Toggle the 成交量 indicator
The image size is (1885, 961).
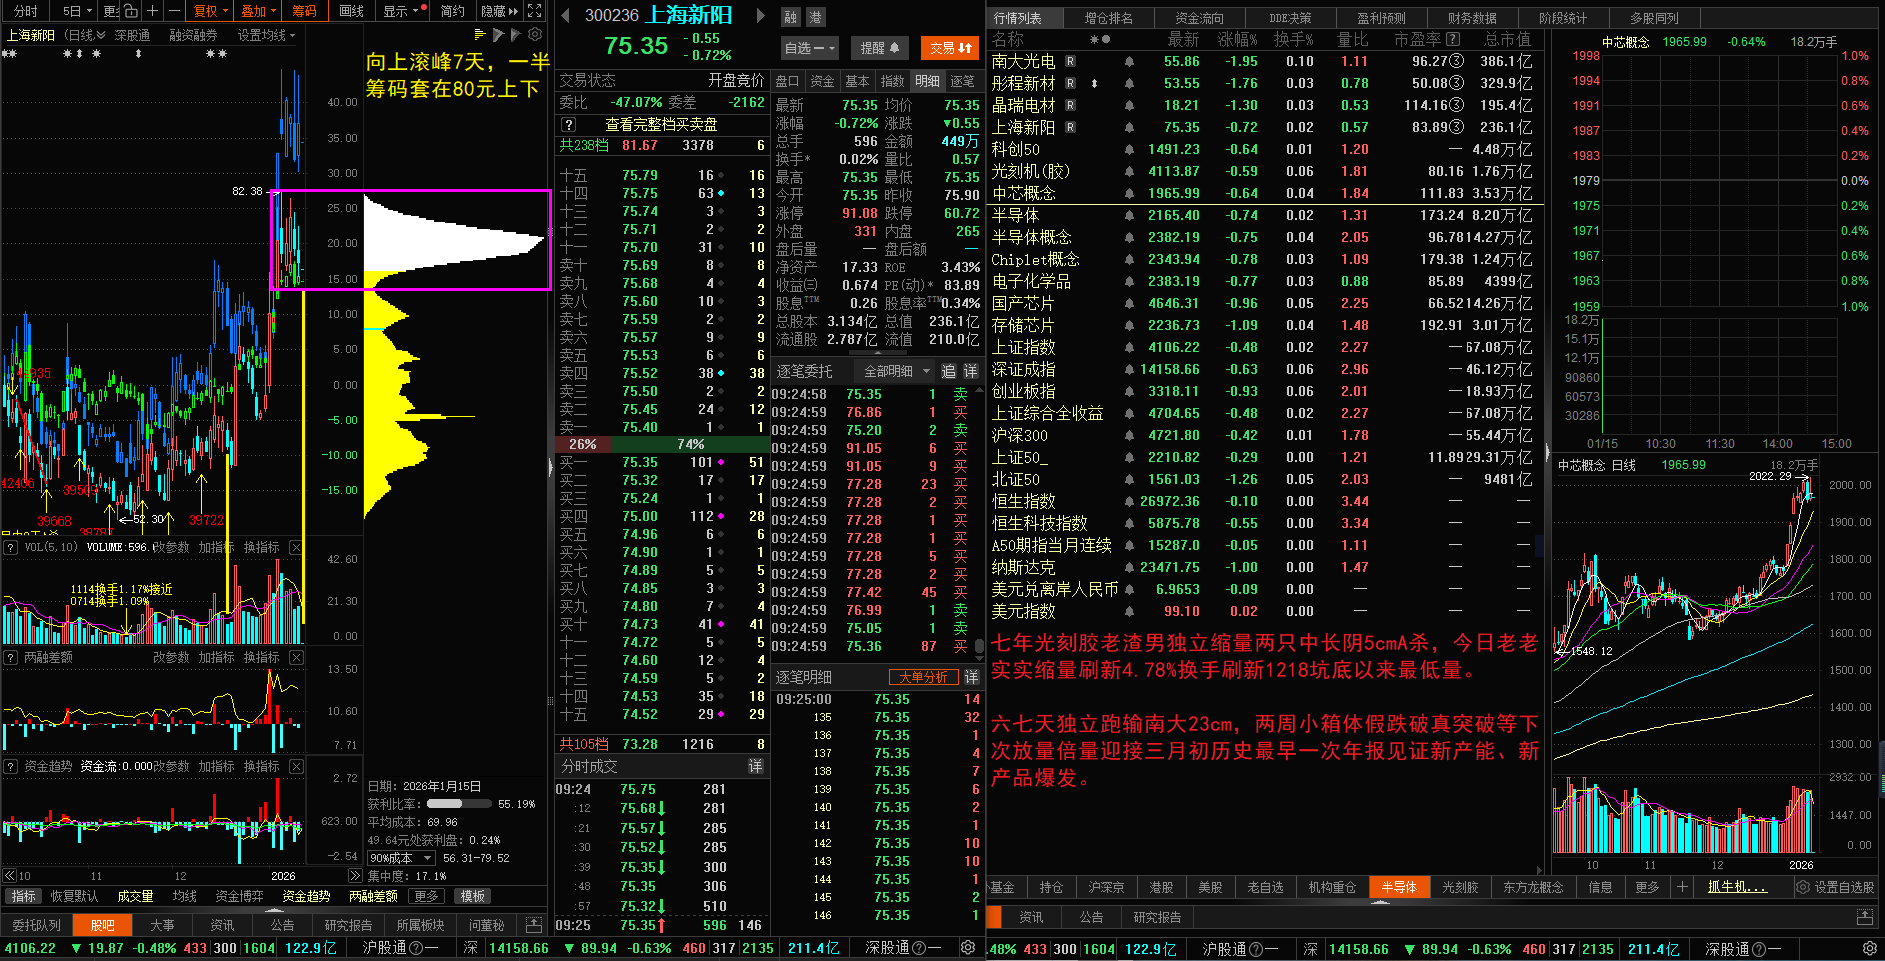coord(135,896)
